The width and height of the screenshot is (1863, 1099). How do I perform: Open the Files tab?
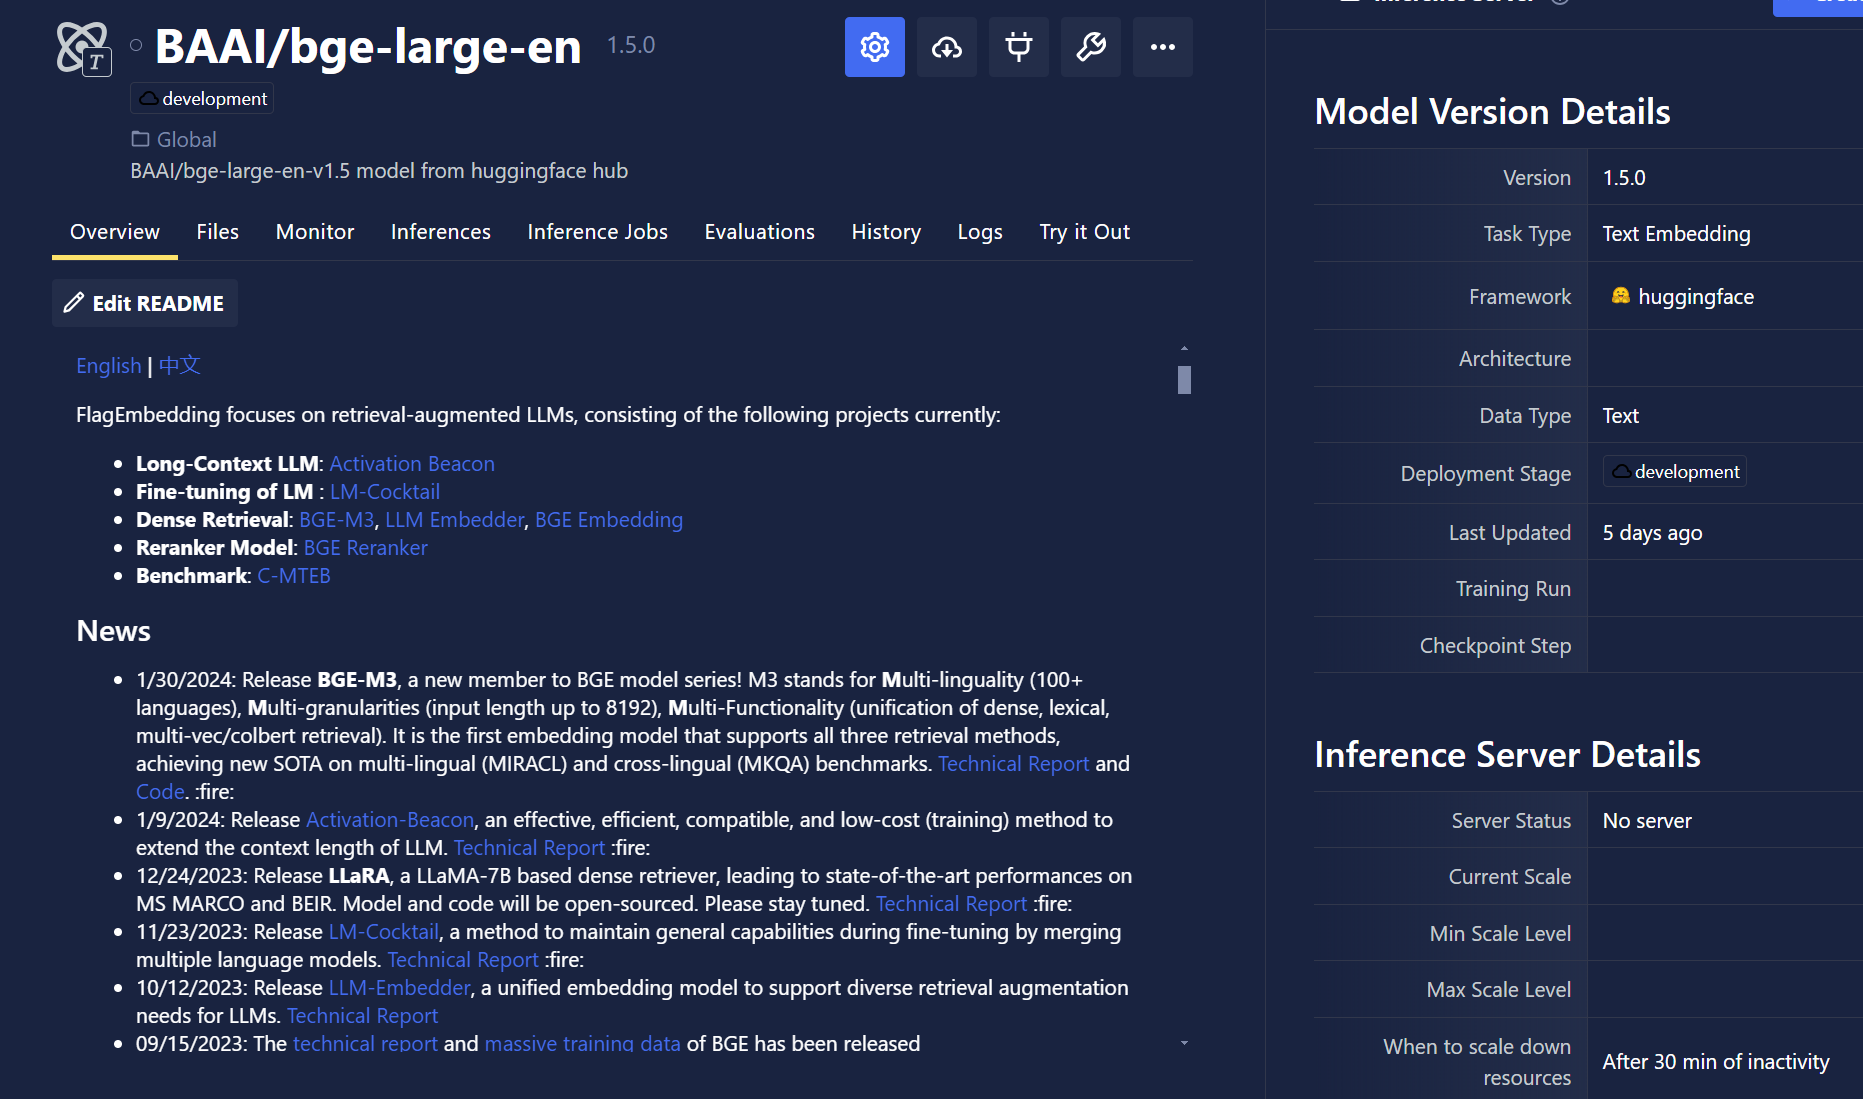coord(218,232)
